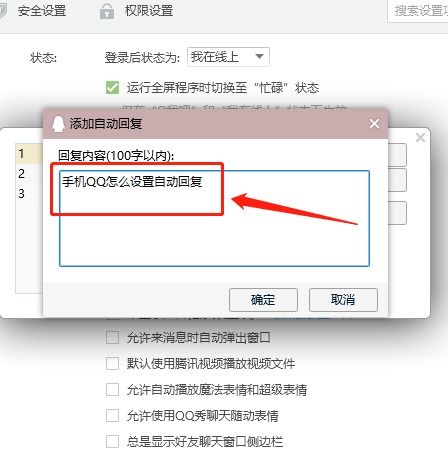Close the background auto-reply list window
Viewport: 448px width, 450px height.
pos(420,137)
